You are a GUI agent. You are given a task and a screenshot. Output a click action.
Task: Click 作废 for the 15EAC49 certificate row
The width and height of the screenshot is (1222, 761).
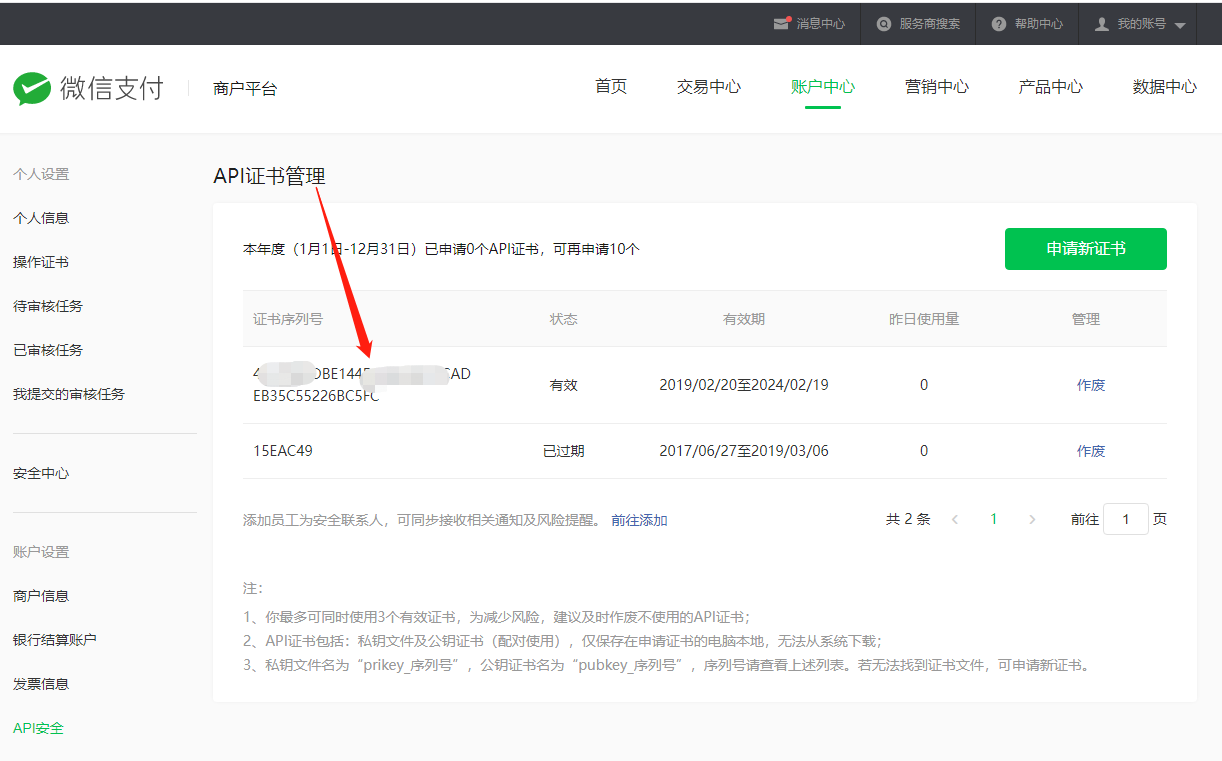pyautogui.click(x=1091, y=451)
